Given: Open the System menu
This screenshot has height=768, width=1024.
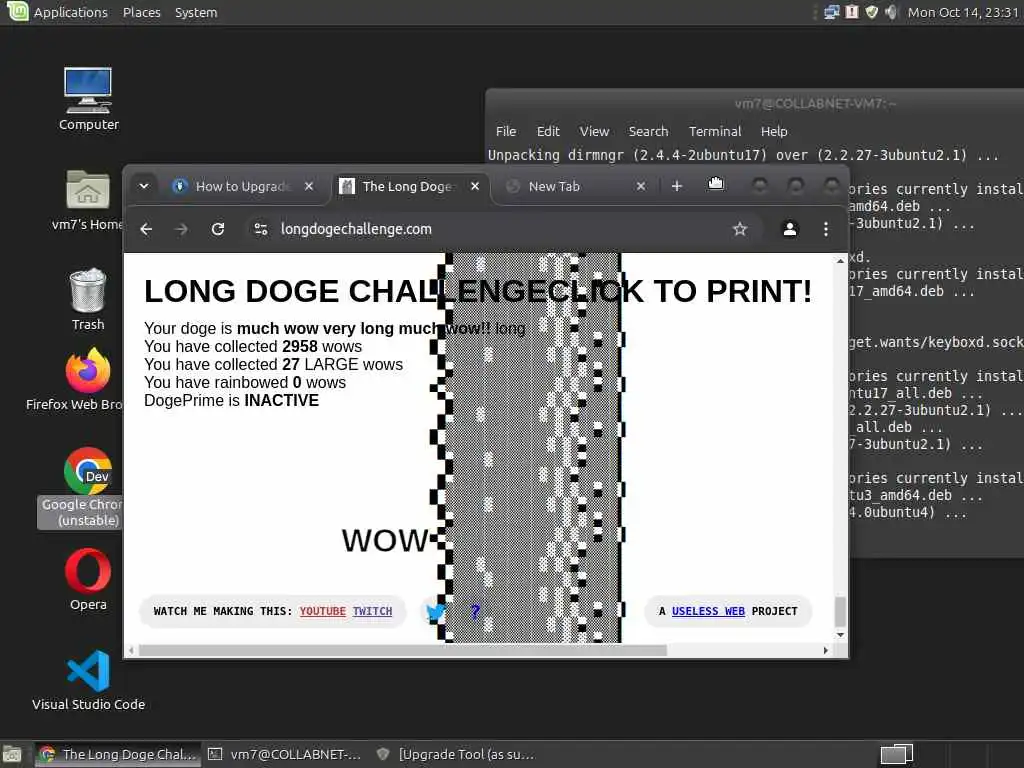Looking at the screenshot, I should 196,12.
